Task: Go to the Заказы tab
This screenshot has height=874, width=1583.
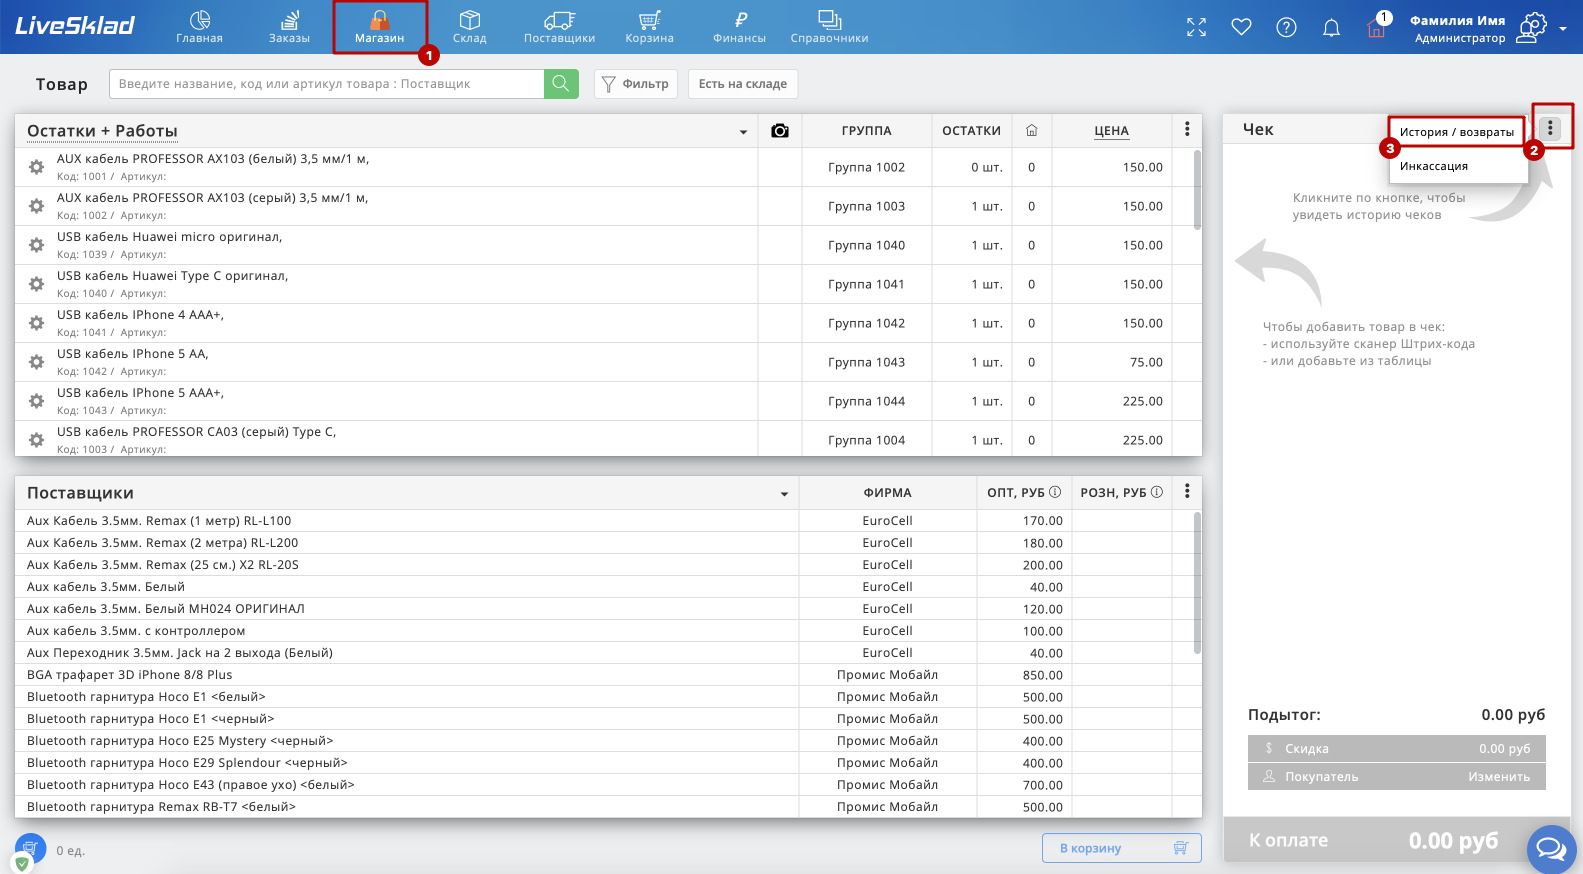Action: coord(290,27)
